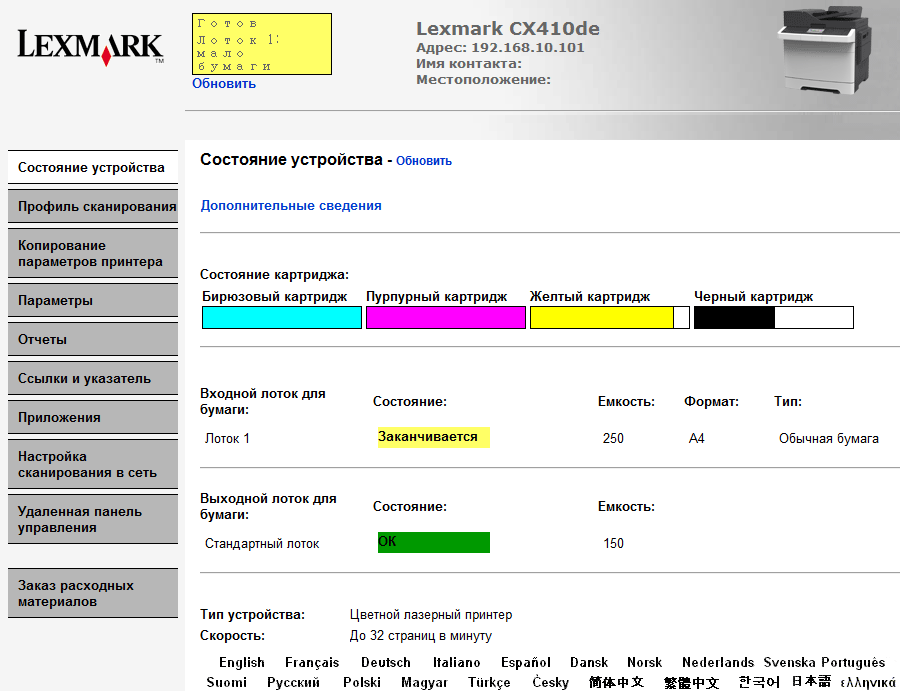This screenshot has width=900, height=691.
Task: Switch language to Magyar
Action: coord(424,682)
